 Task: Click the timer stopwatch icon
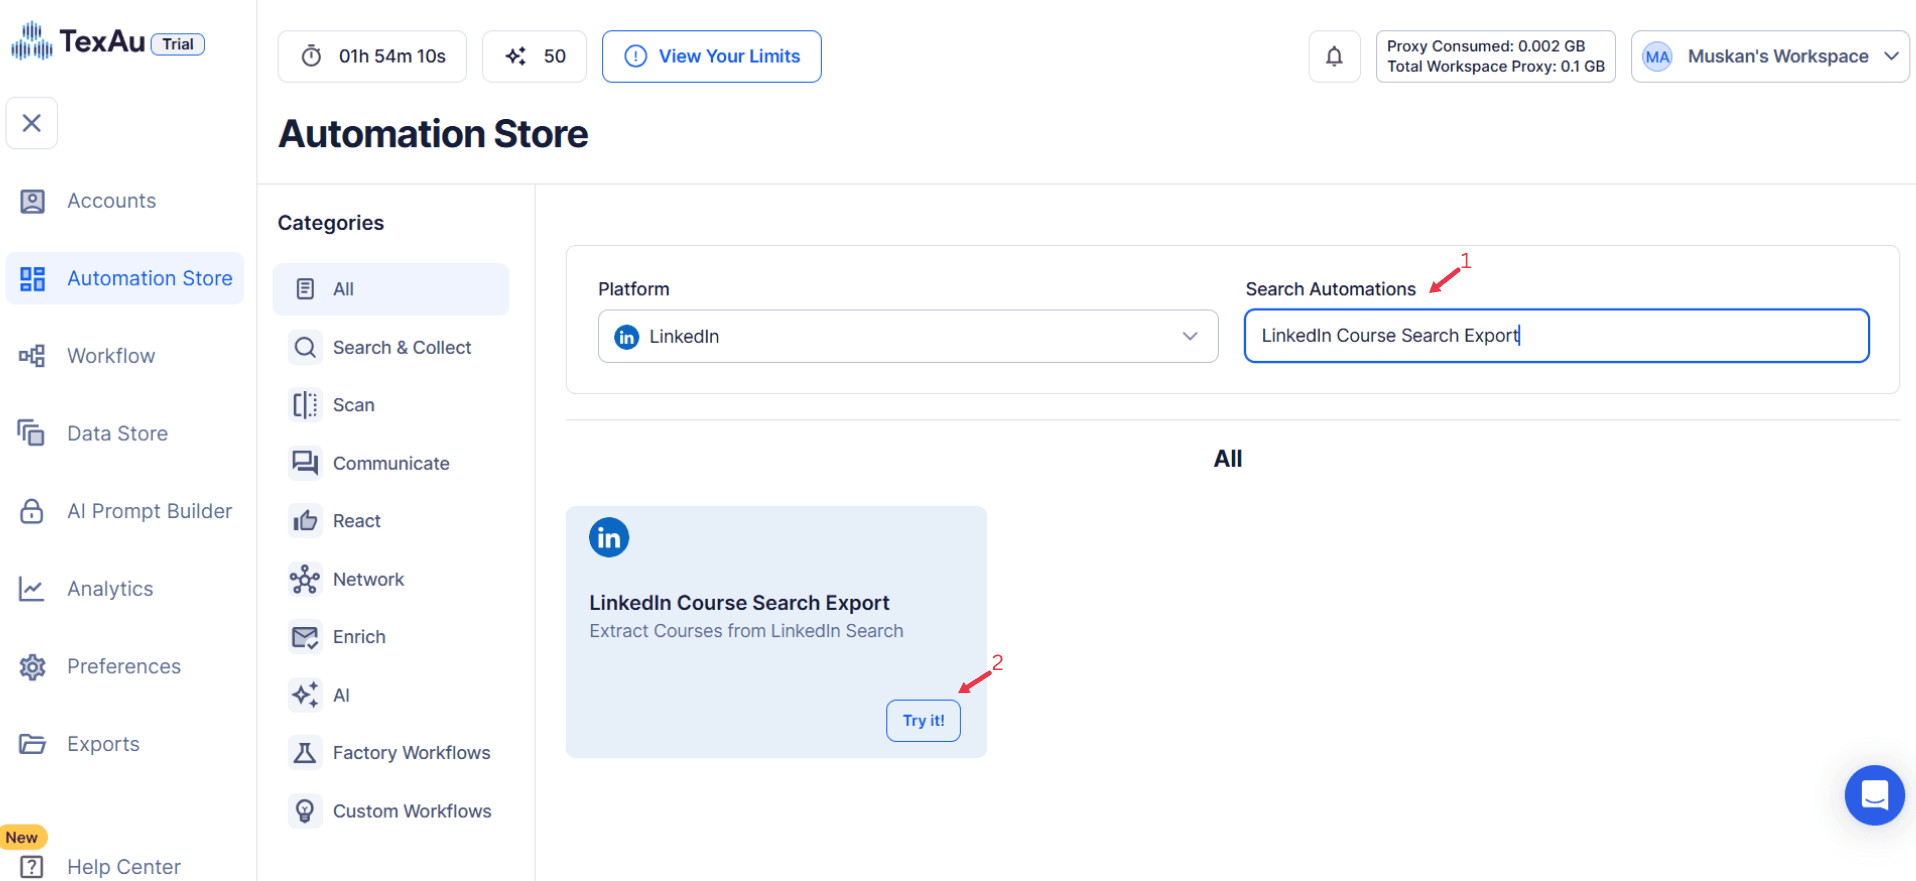312,56
